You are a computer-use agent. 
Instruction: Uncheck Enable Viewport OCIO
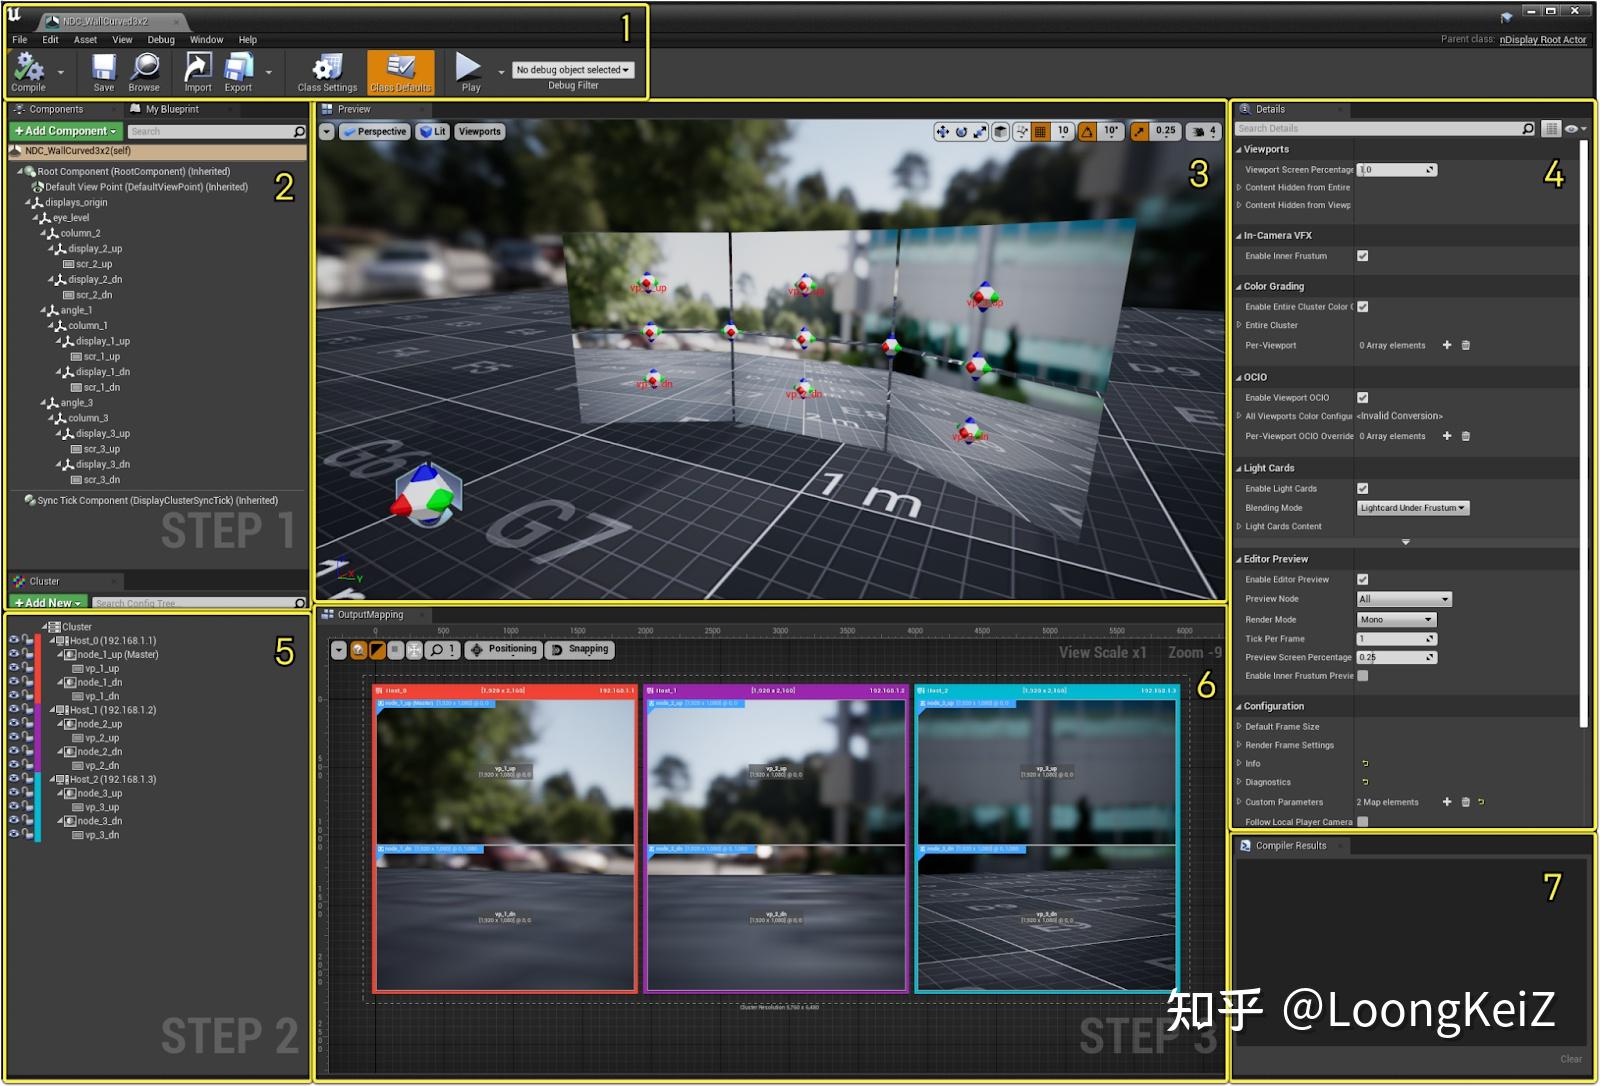1362,396
